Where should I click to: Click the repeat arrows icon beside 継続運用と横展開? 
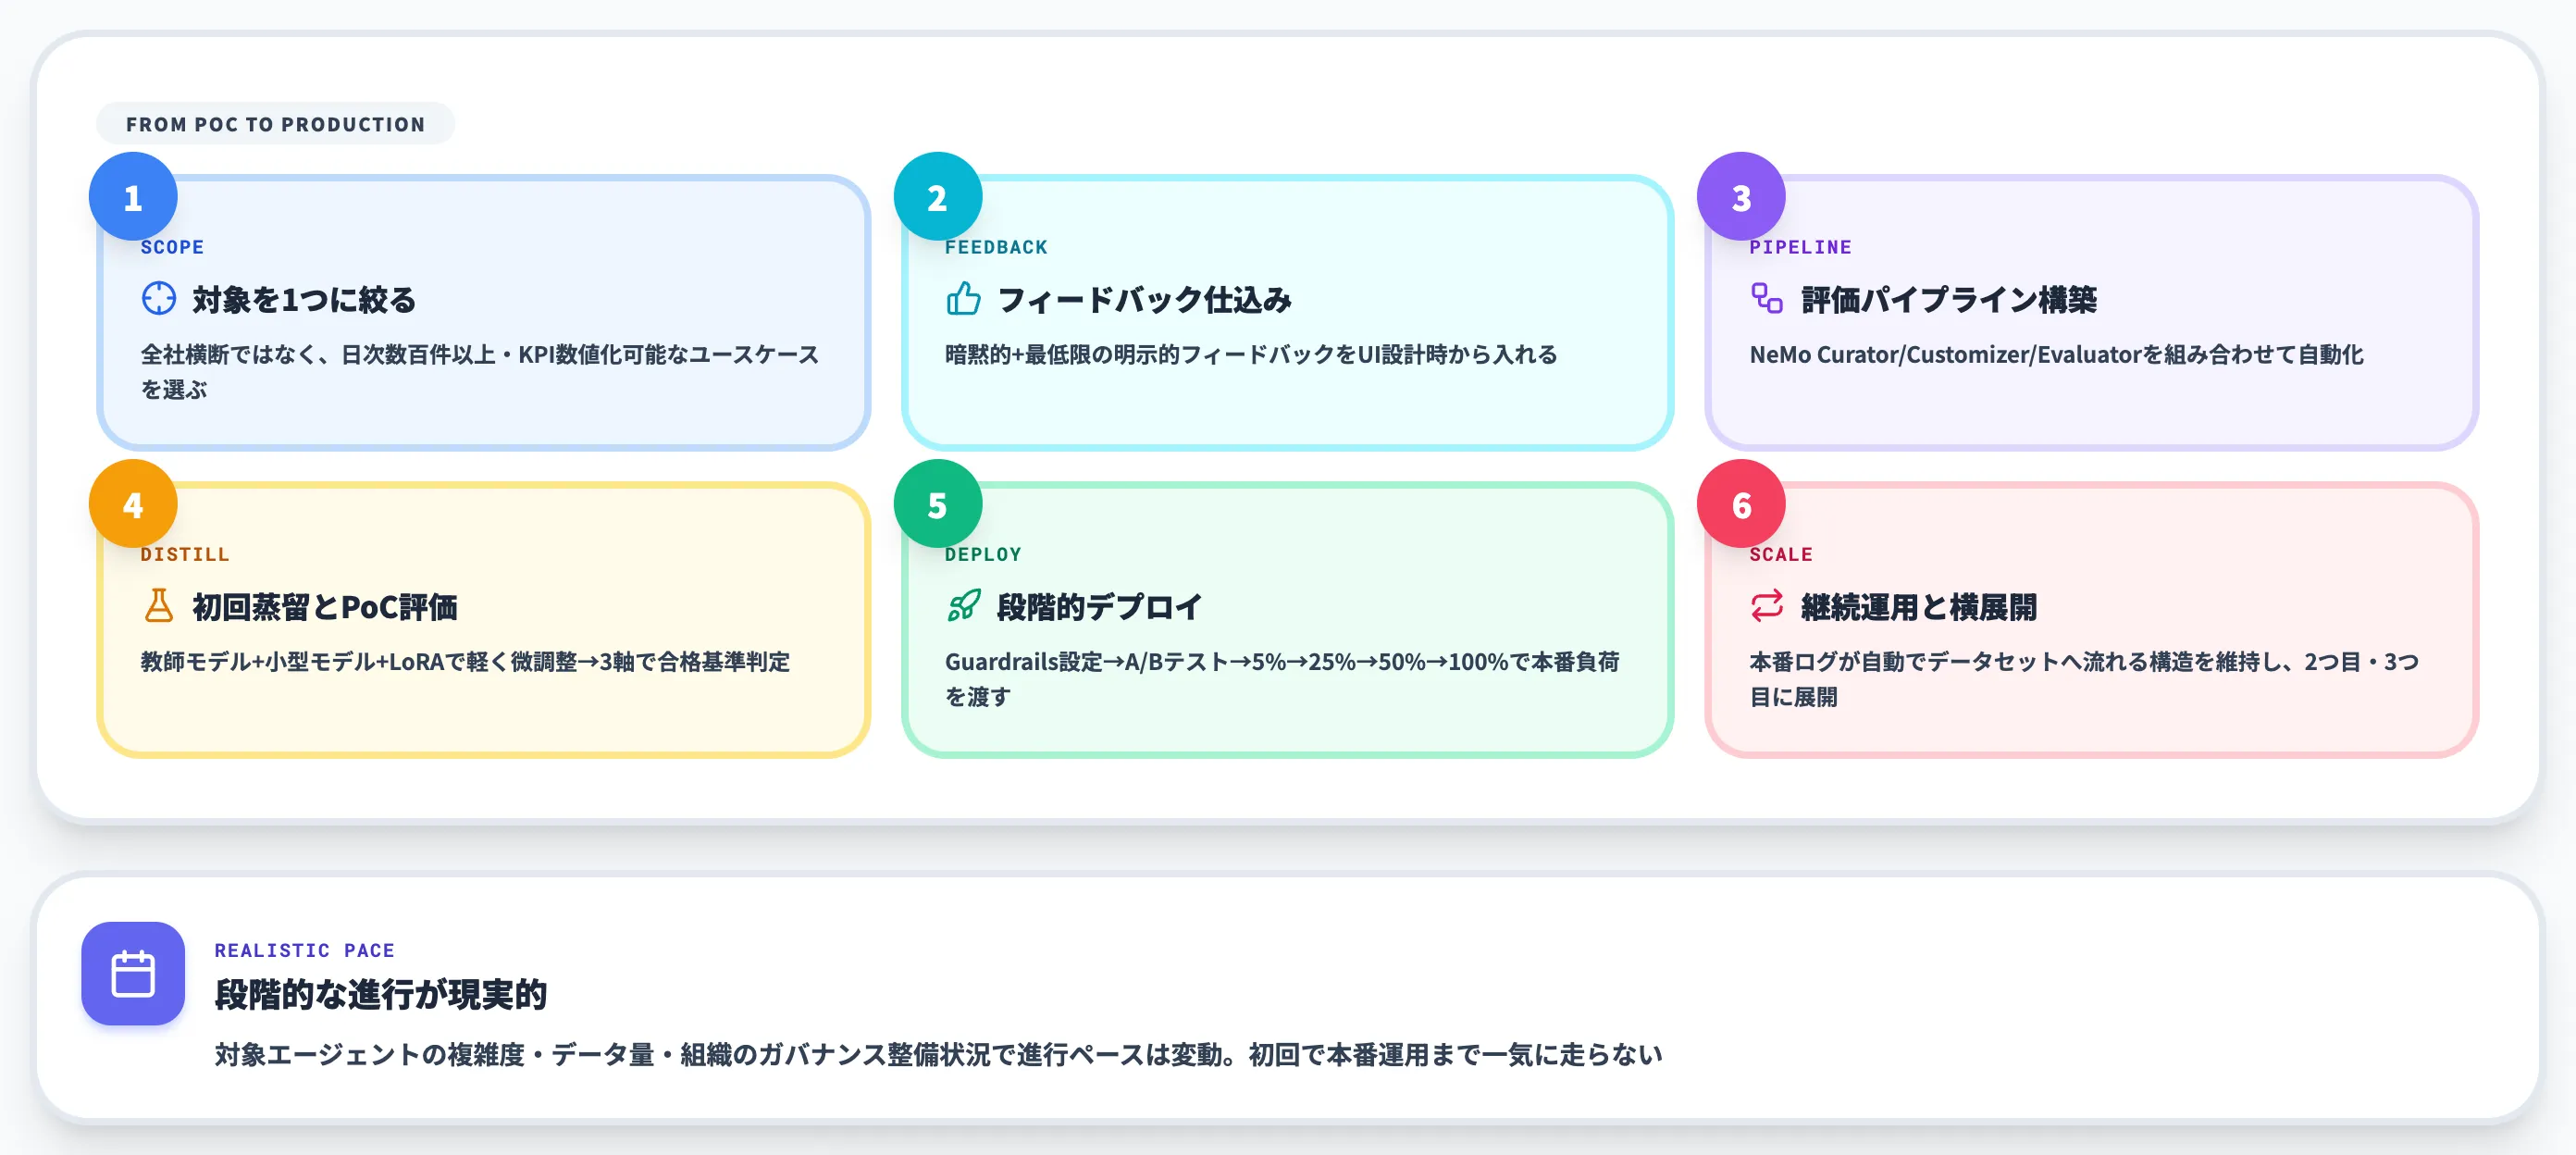(1767, 605)
